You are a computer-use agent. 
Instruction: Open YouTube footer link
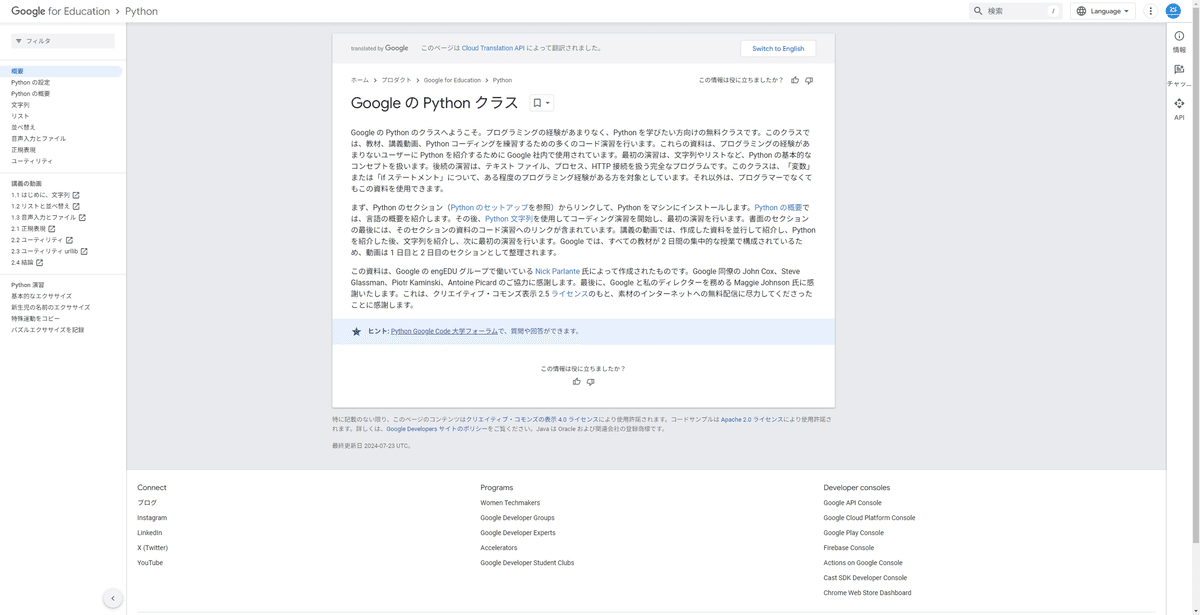pyautogui.click(x=150, y=563)
